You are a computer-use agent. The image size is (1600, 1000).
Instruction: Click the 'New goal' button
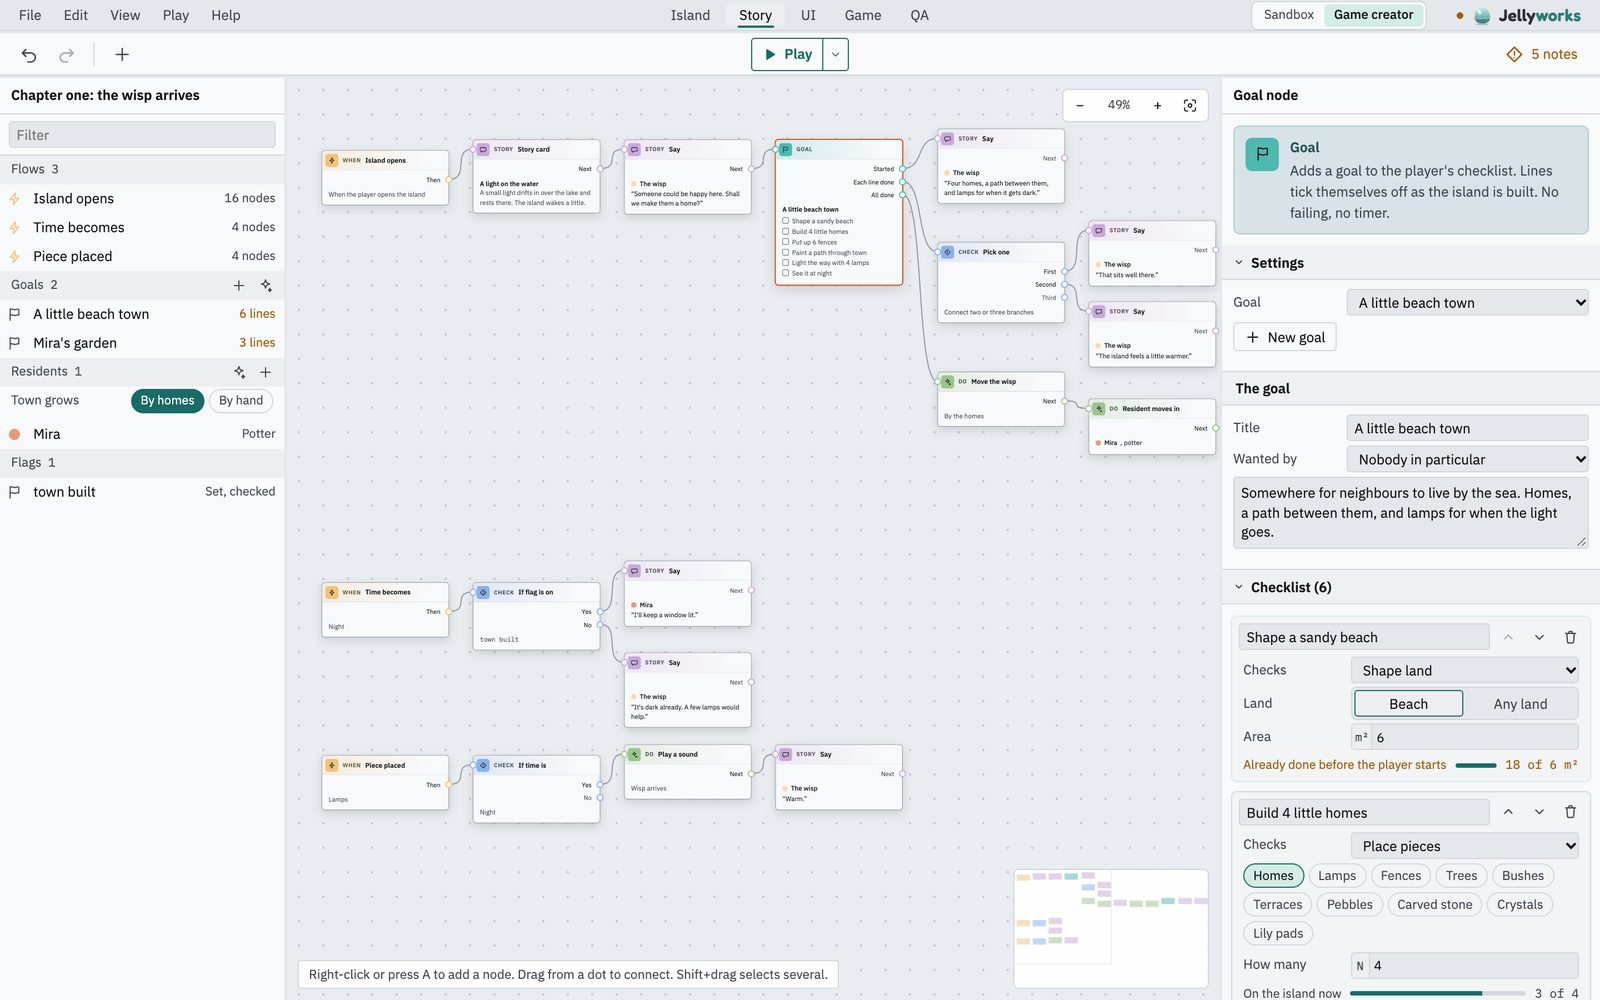point(1285,337)
